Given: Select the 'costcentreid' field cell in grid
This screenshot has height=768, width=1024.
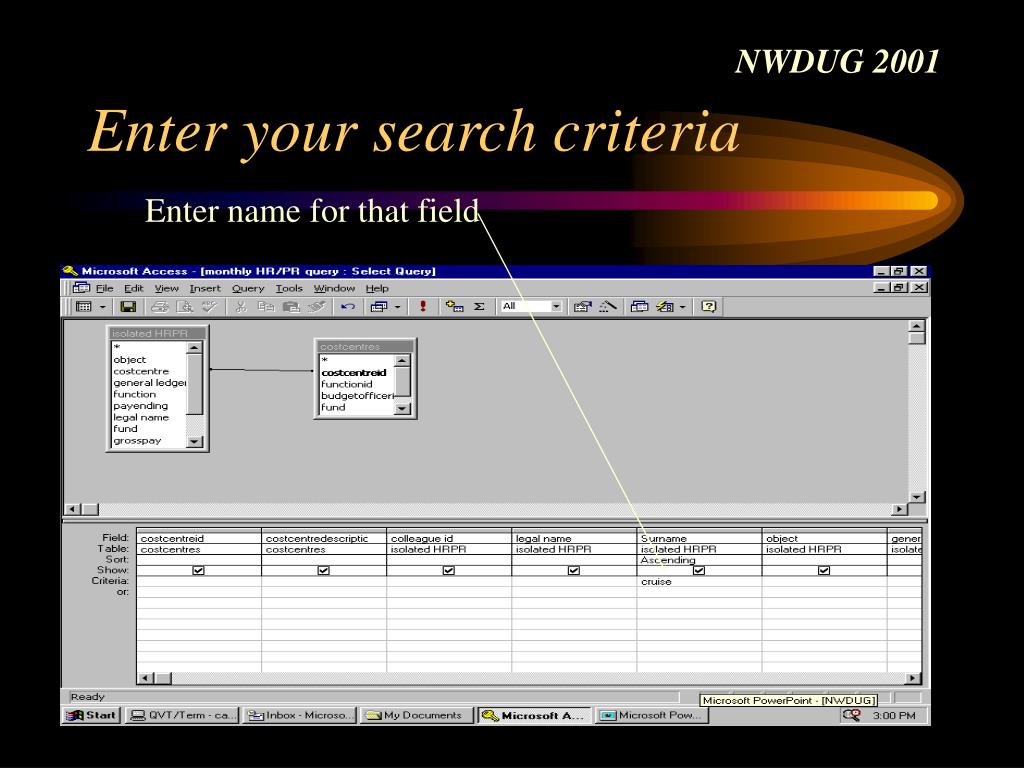Looking at the screenshot, I should (x=199, y=538).
